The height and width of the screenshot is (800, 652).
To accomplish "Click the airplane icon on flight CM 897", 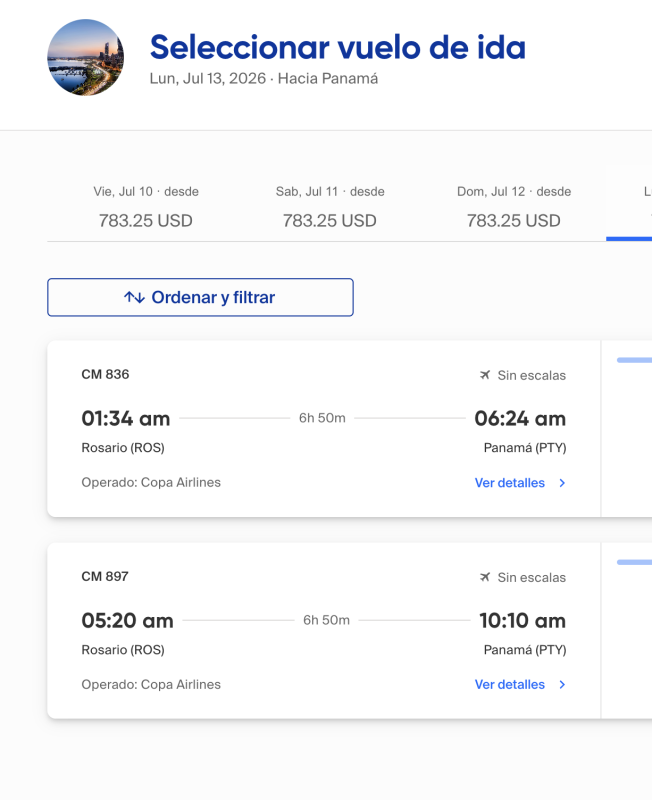I will (485, 577).
